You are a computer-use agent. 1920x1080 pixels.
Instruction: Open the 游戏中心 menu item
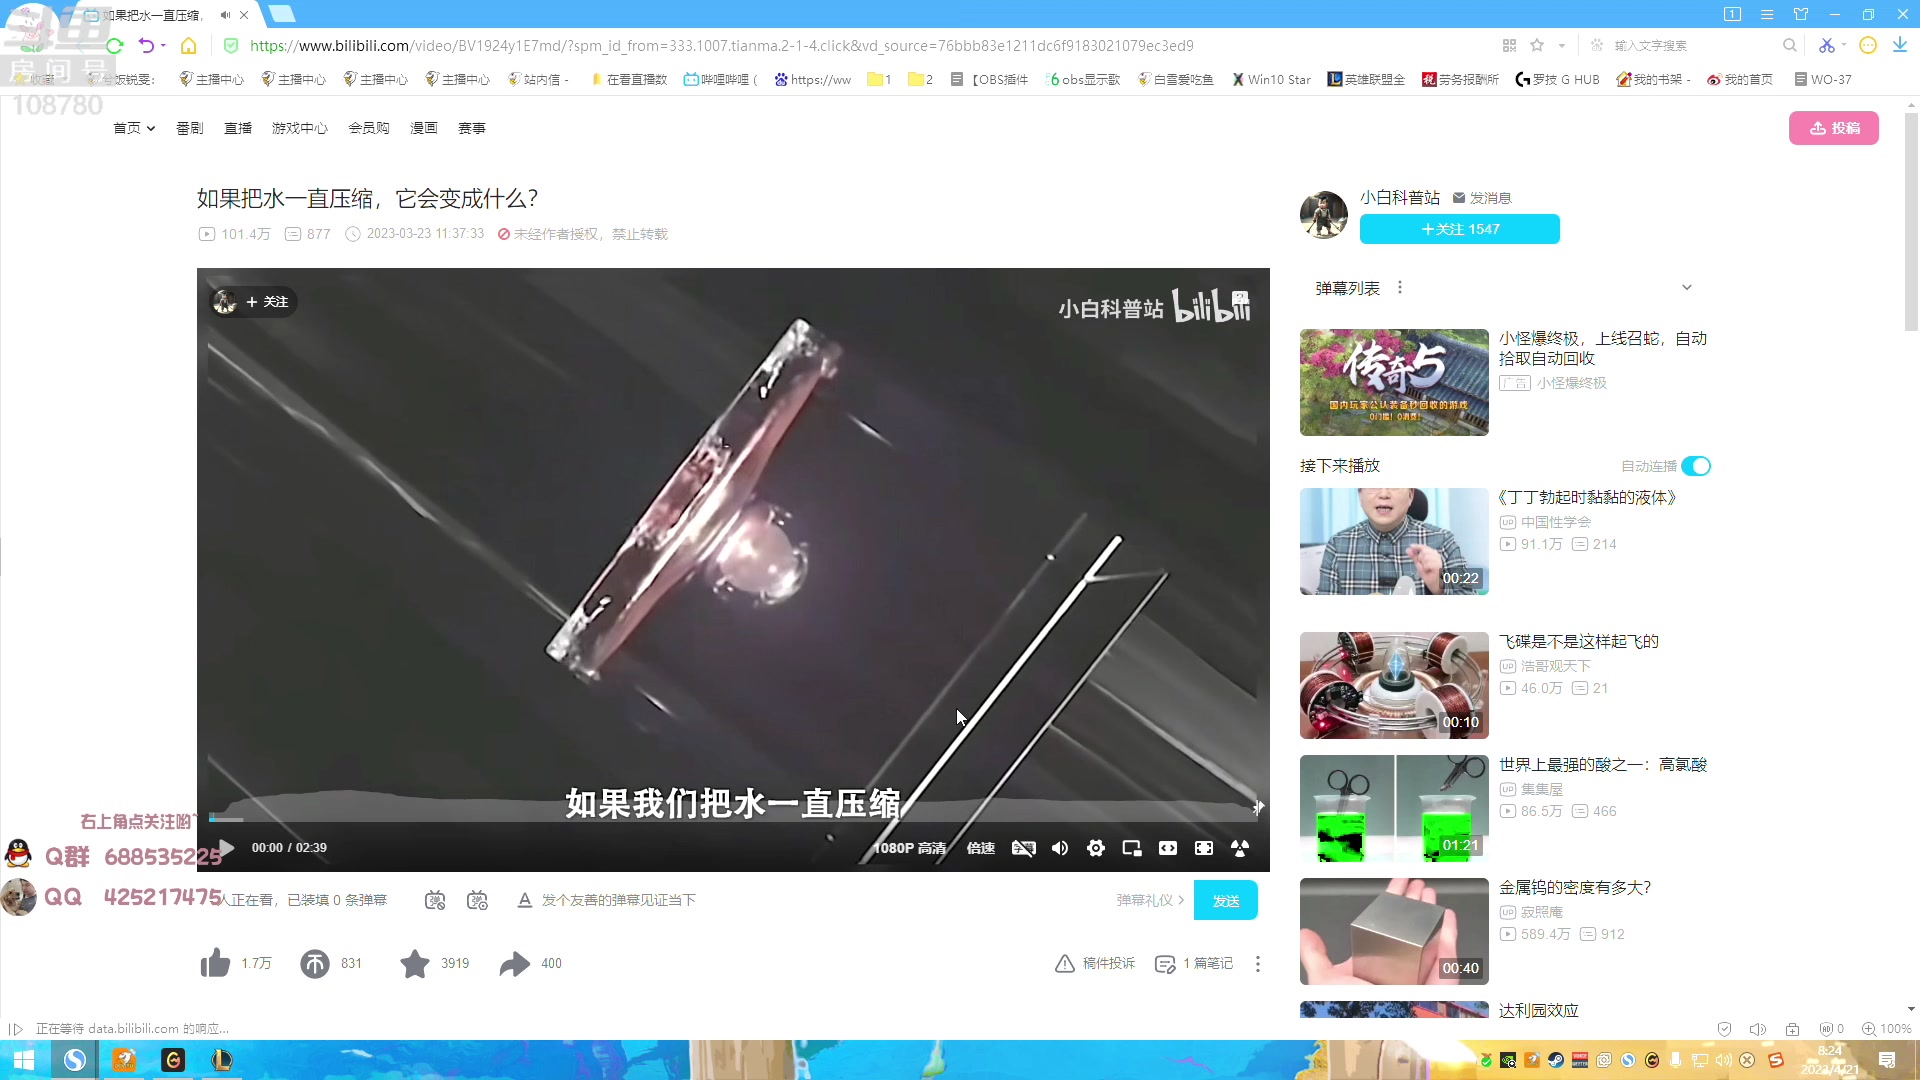(x=298, y=128)
